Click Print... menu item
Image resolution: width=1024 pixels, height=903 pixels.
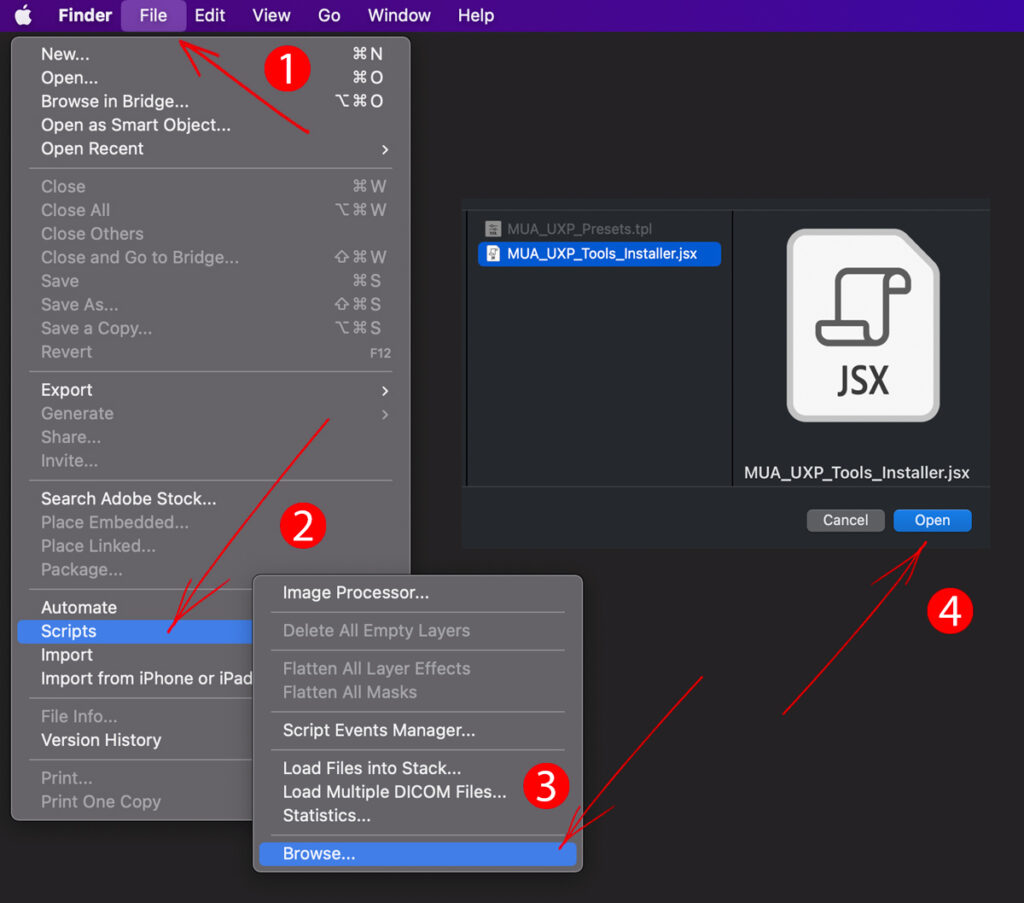[x=135, y=778]
